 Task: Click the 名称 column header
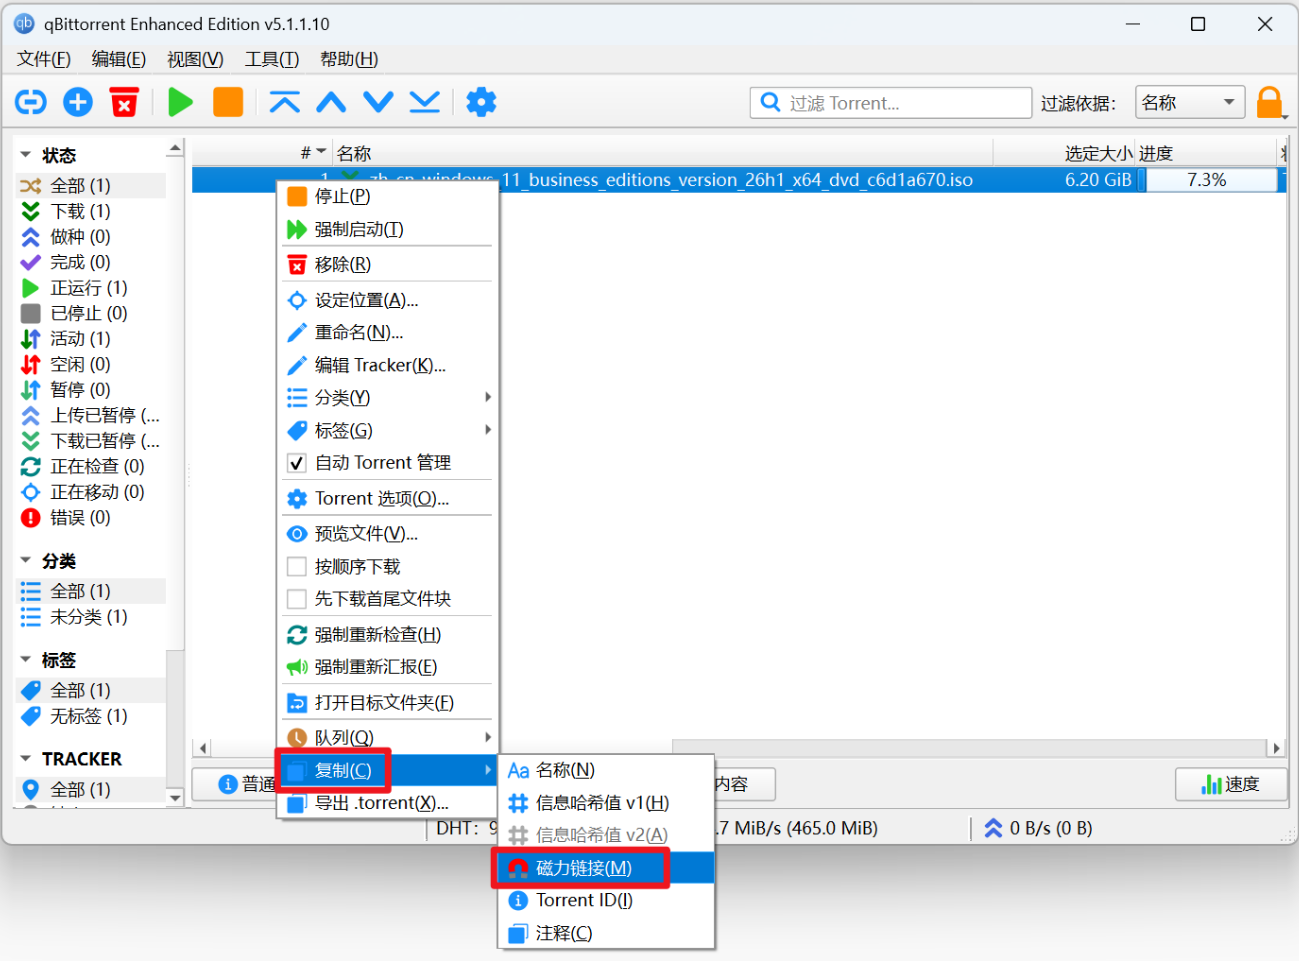click(661, 153)
